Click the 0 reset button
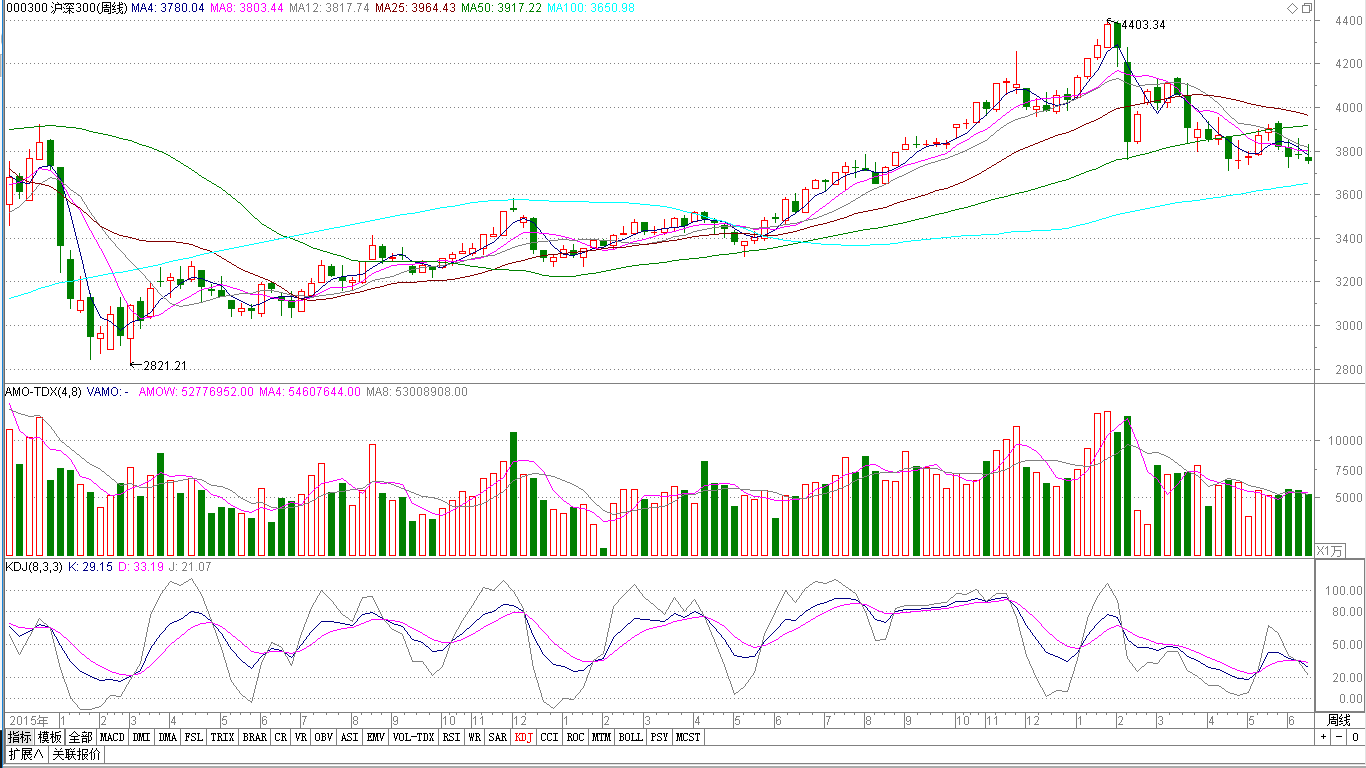This screenshot has width=1366, height=768. tap(1355, 737)
